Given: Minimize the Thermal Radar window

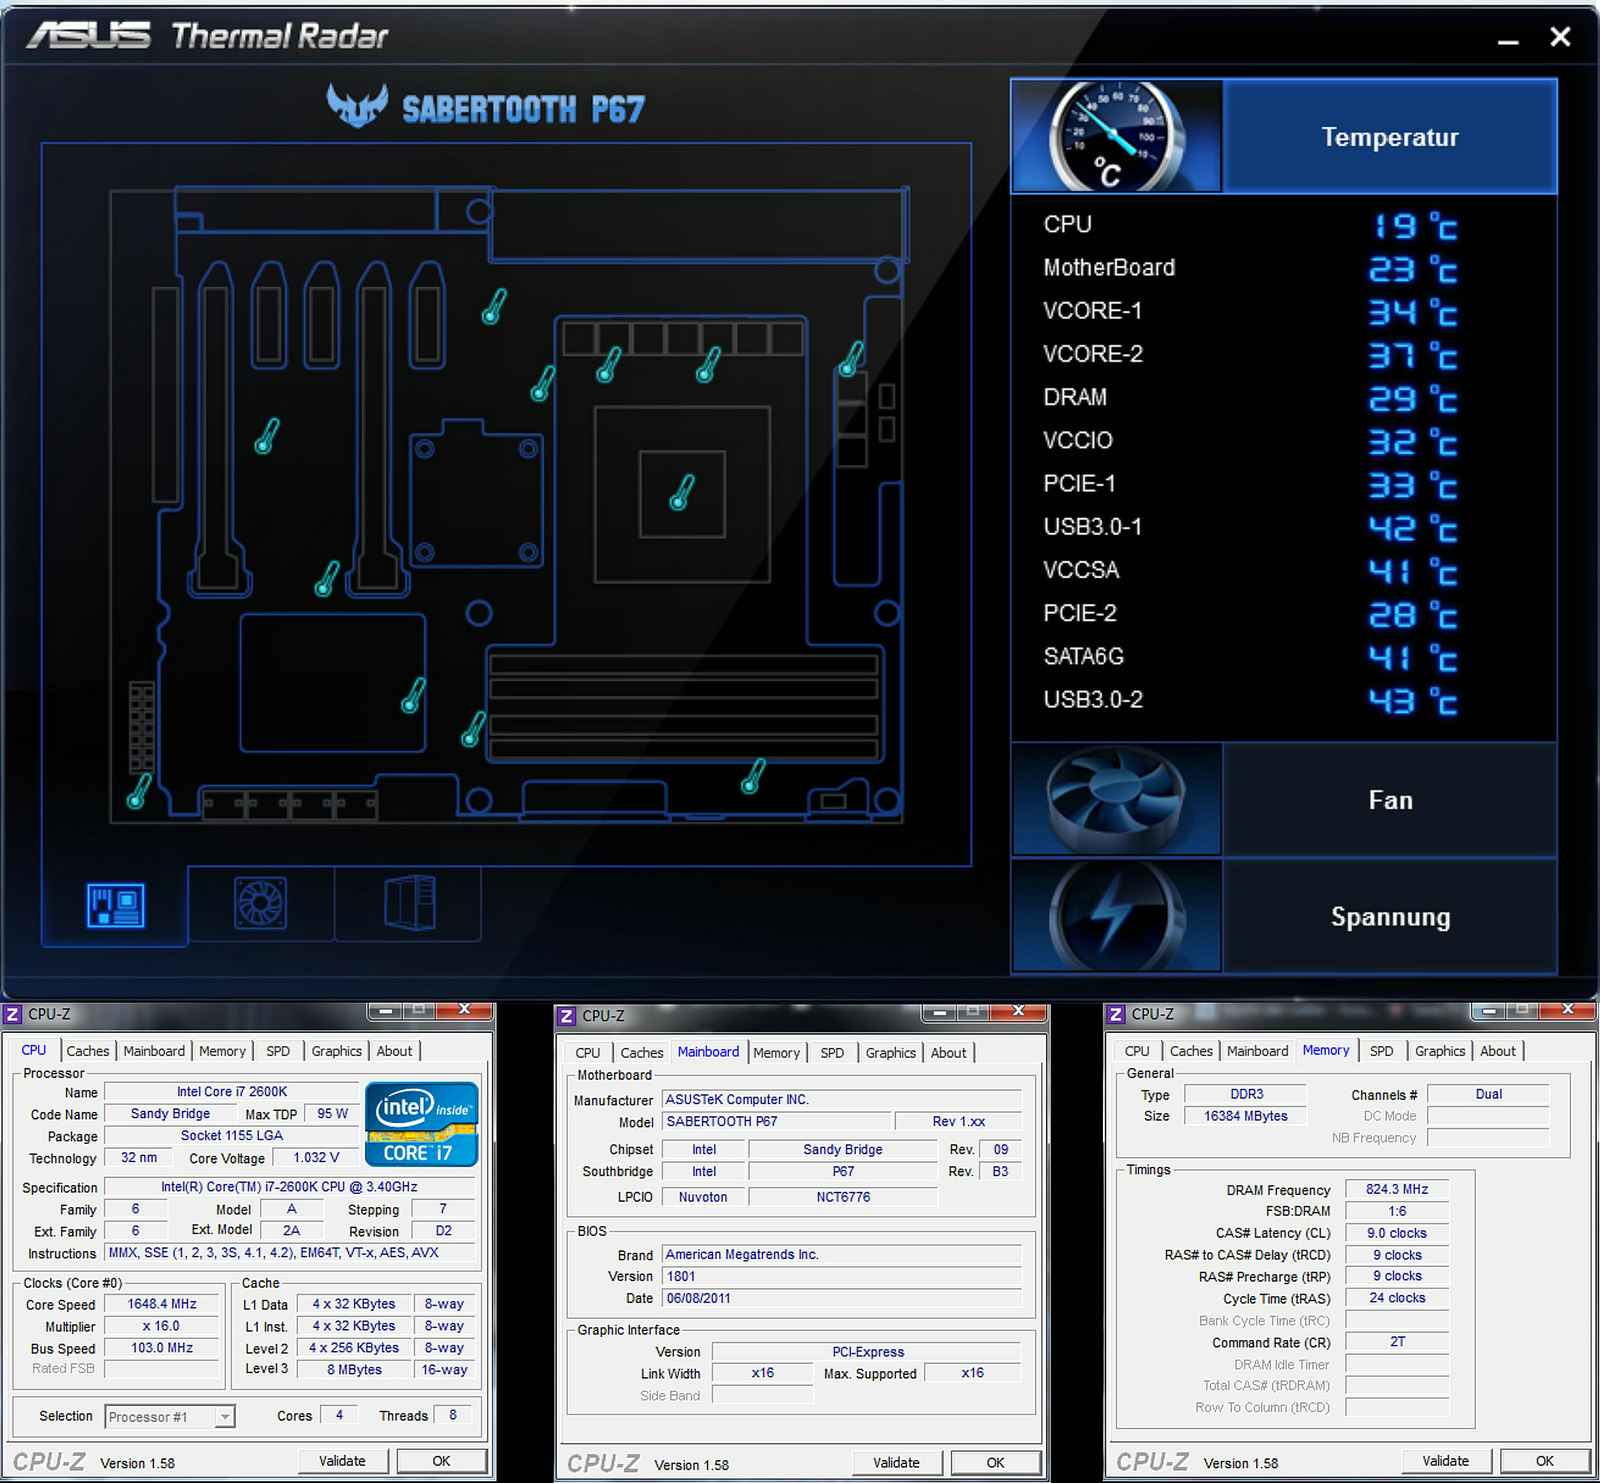Looking at the screenshot, I should click(1508, 40).
